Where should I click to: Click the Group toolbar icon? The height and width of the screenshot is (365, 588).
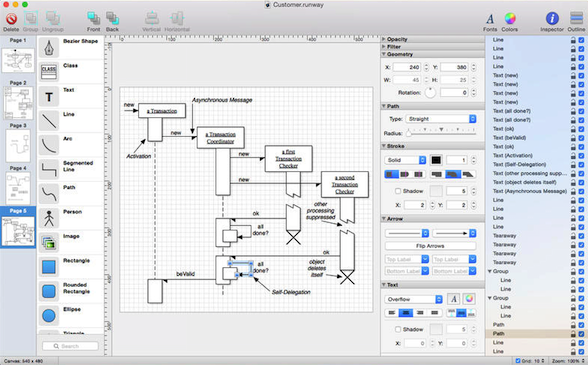click(31, 18)
